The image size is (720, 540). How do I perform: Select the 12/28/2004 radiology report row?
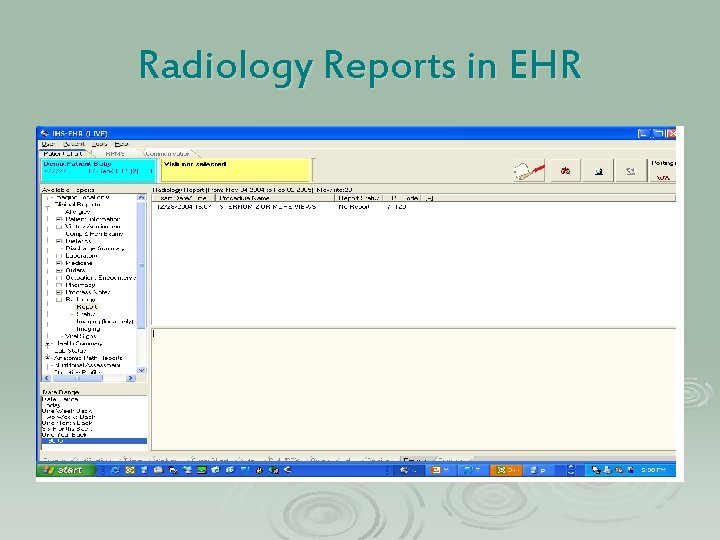(281, 207)
